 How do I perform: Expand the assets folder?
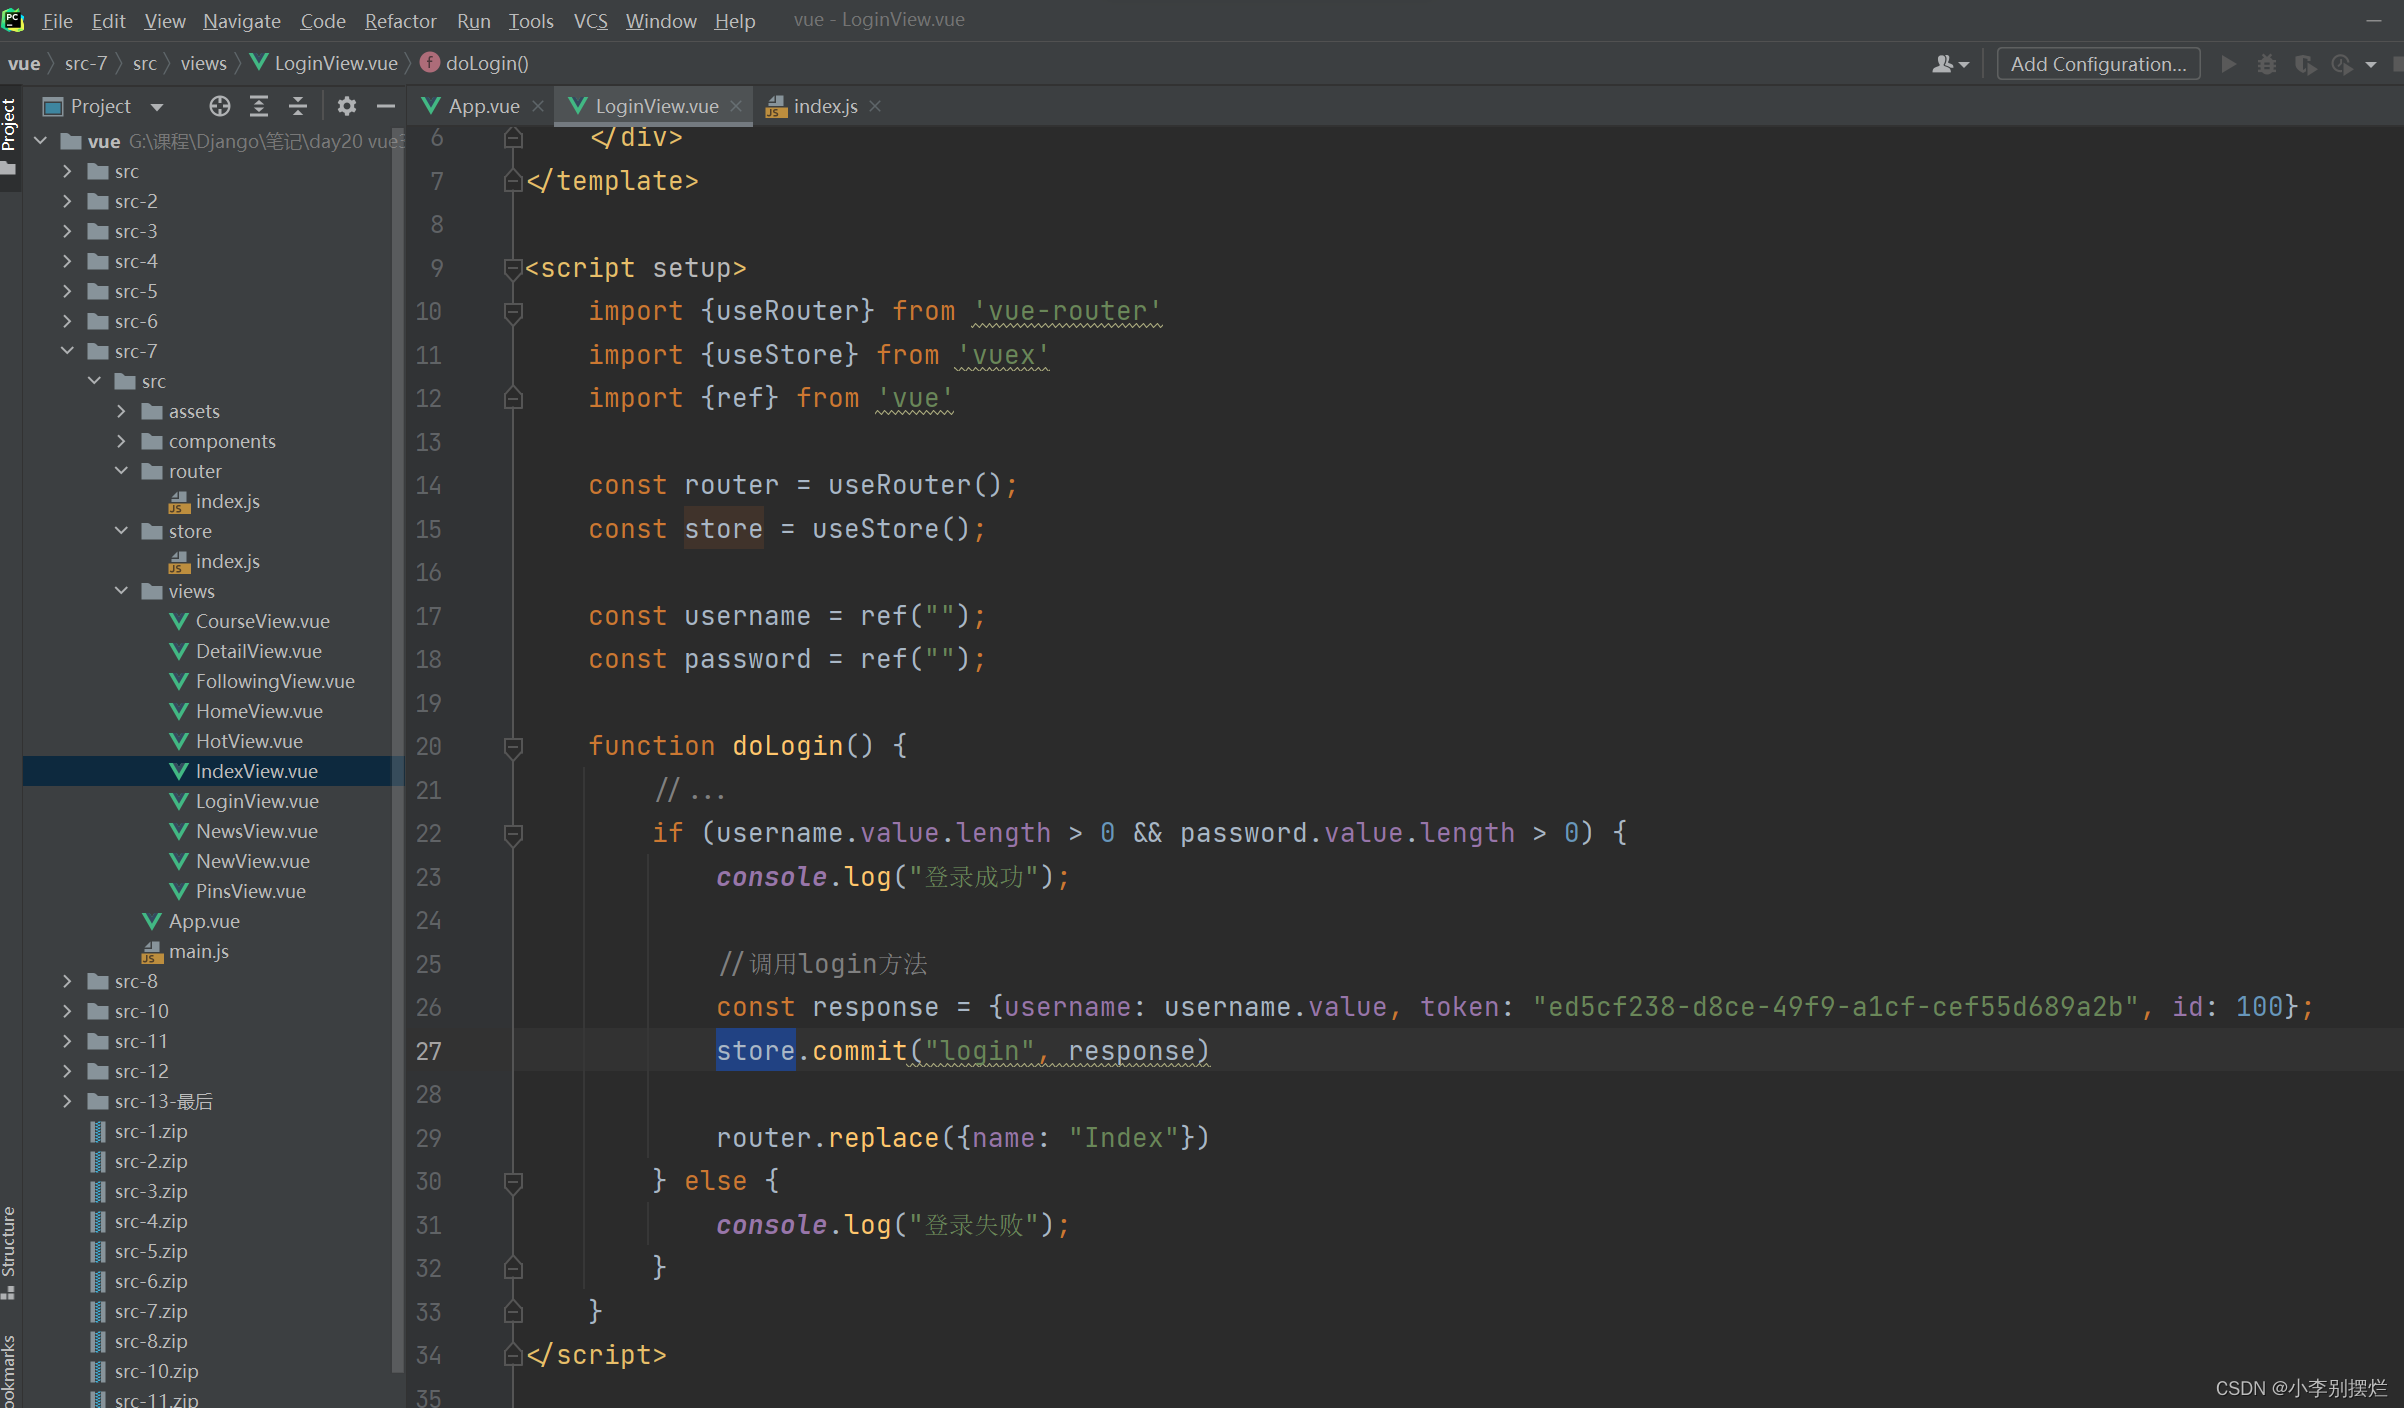click(121, 411)
